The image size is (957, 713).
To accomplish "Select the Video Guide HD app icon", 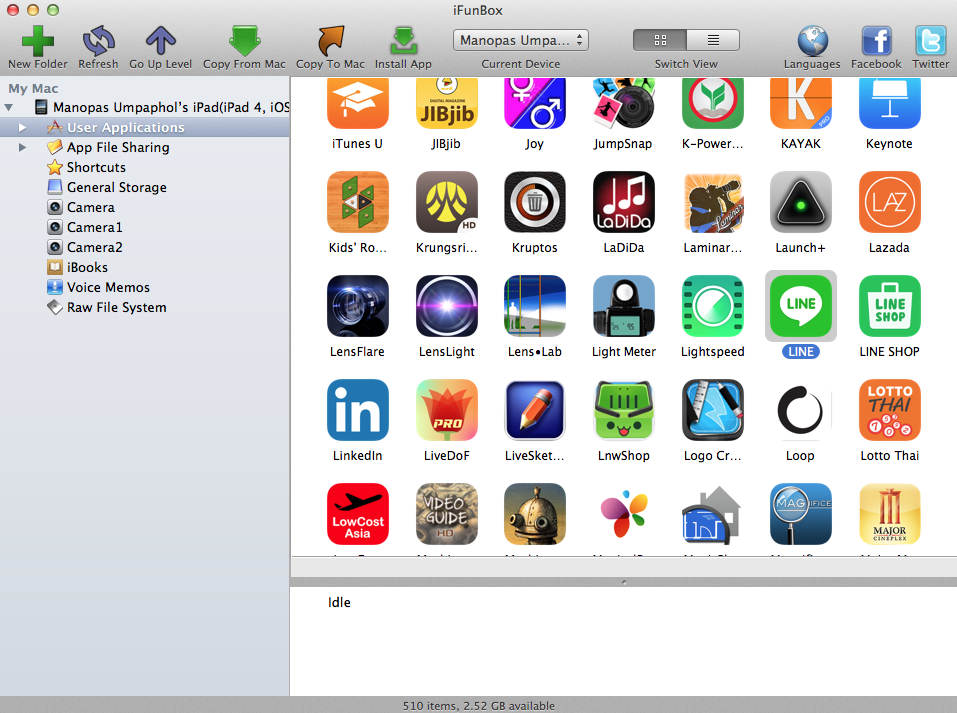I will (x=446, y=514).
